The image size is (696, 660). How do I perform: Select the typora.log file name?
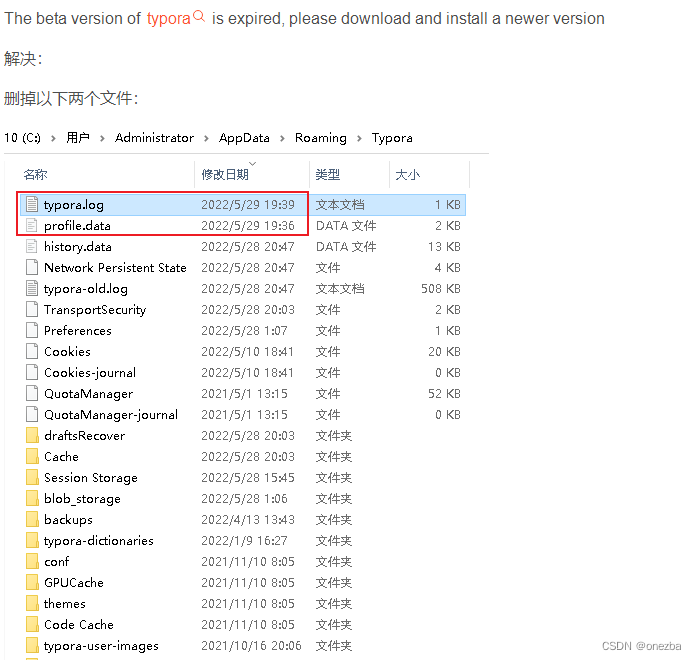point(74,205)
